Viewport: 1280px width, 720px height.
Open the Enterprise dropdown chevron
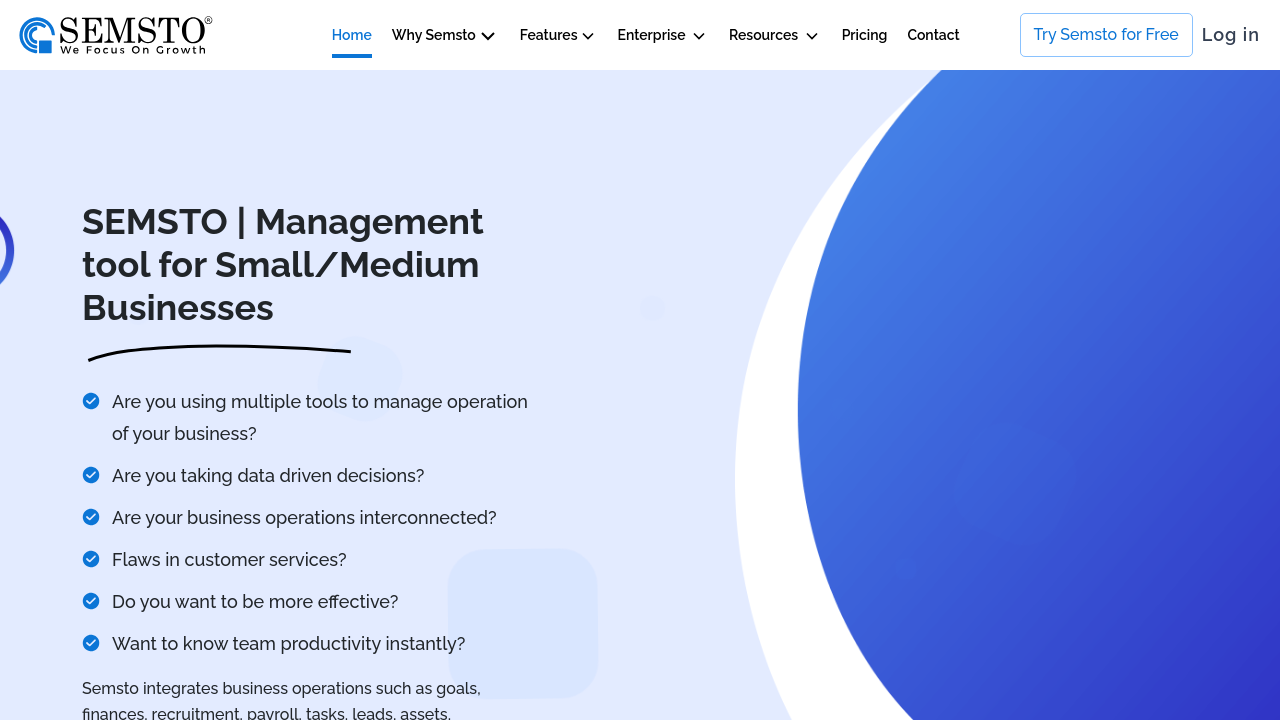(699, 36)
